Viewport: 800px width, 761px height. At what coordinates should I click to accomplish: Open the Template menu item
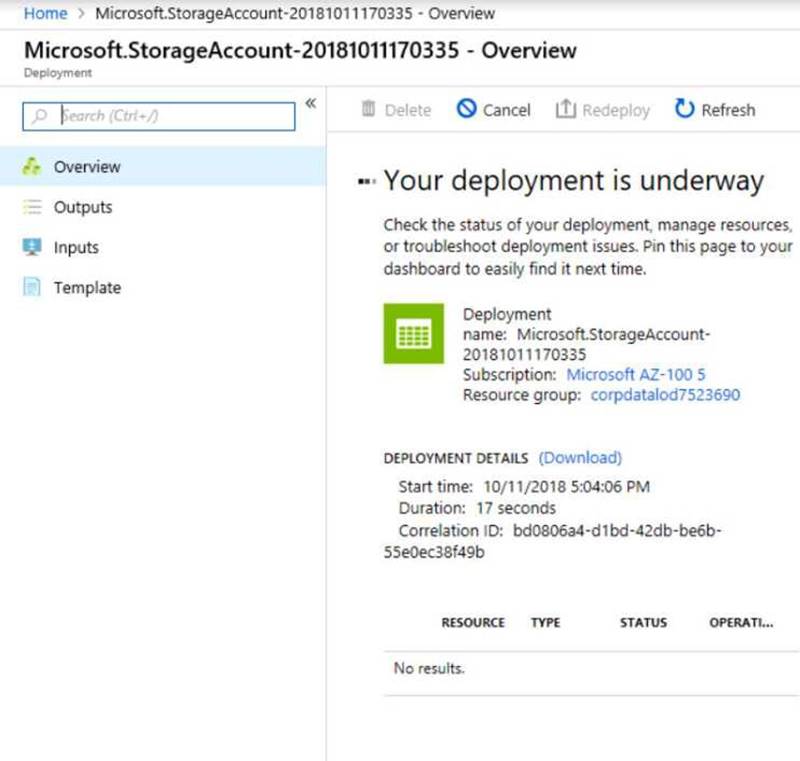pyautogui.click(x=163, y=287)
